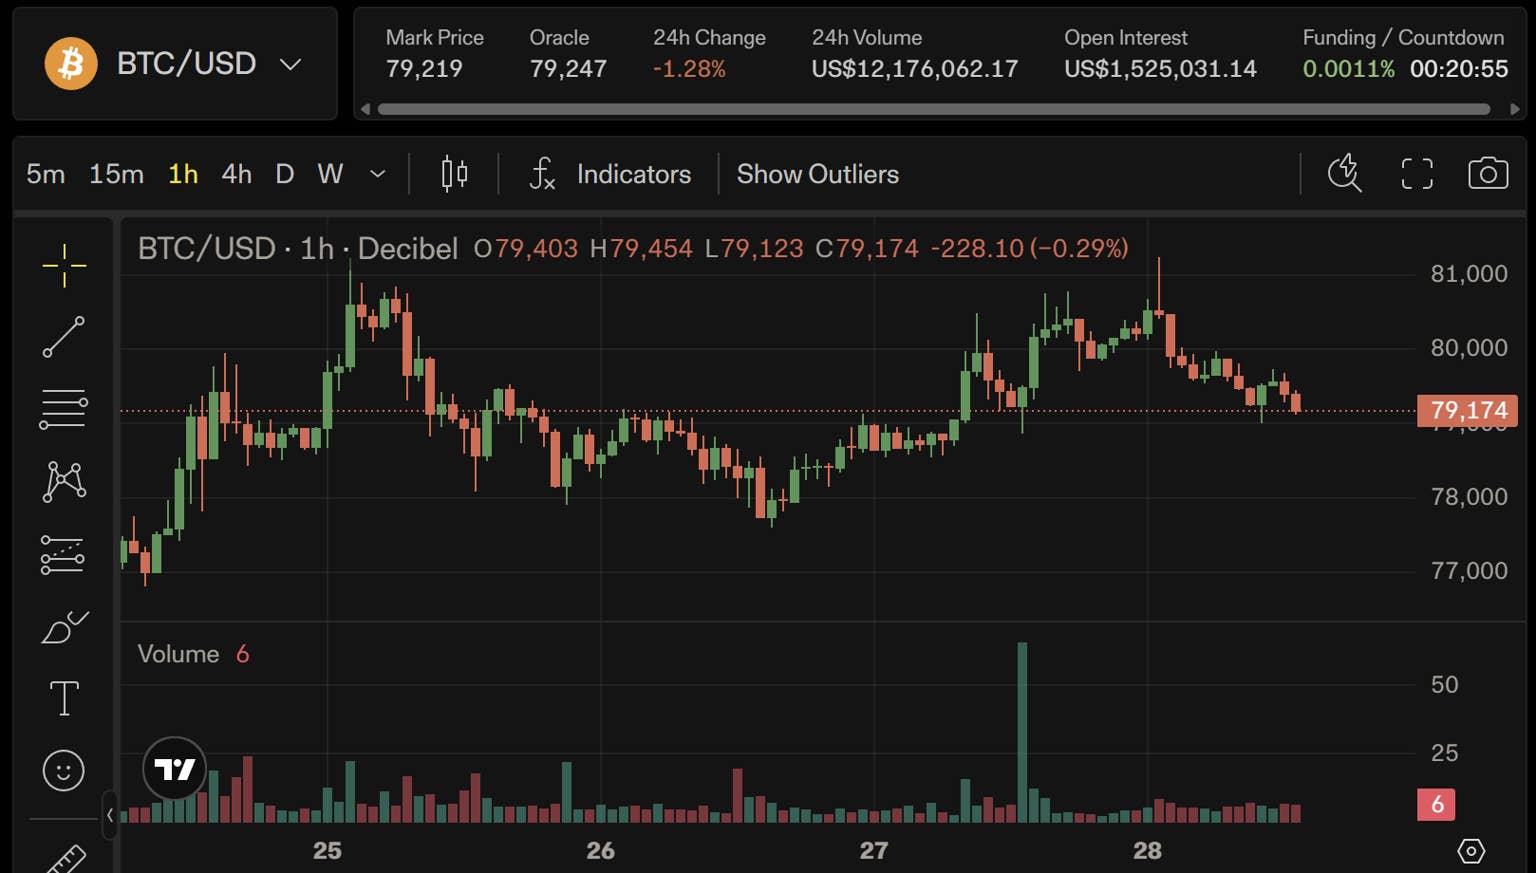Collapse the drawing toolbar side arrow
This screenshot has width=1536, height=873.
point(110,815)
